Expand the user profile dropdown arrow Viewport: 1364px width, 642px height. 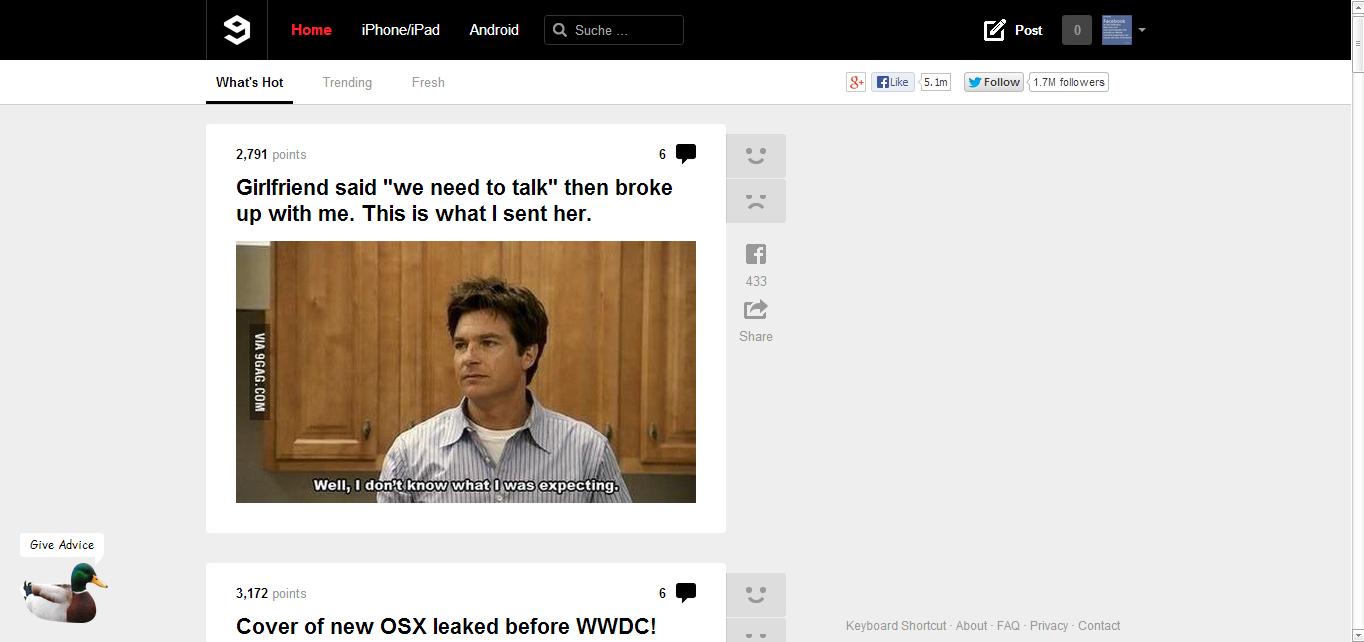pyautogui.click(x=1142, y=30)
